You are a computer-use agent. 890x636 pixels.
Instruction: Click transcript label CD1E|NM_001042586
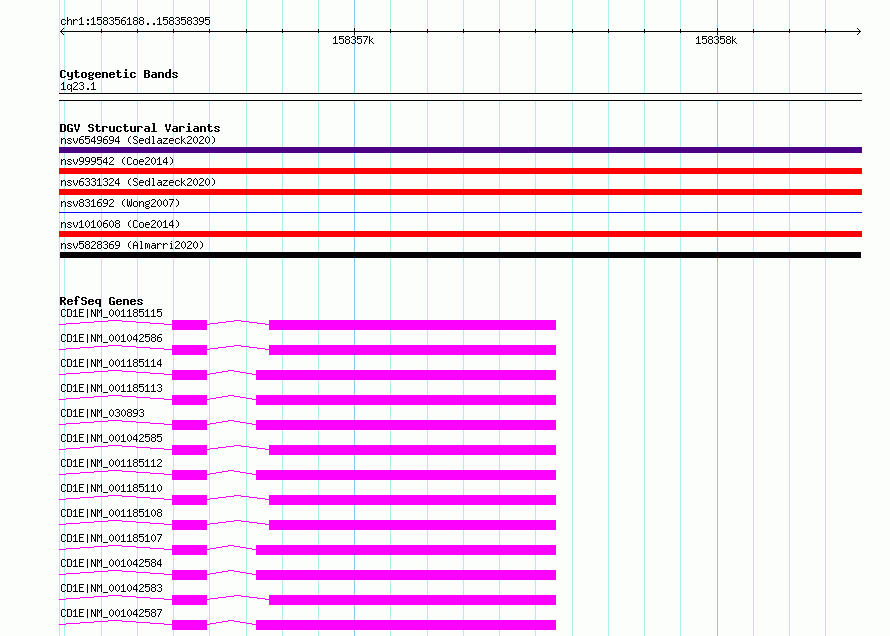(x=111, y=338)
